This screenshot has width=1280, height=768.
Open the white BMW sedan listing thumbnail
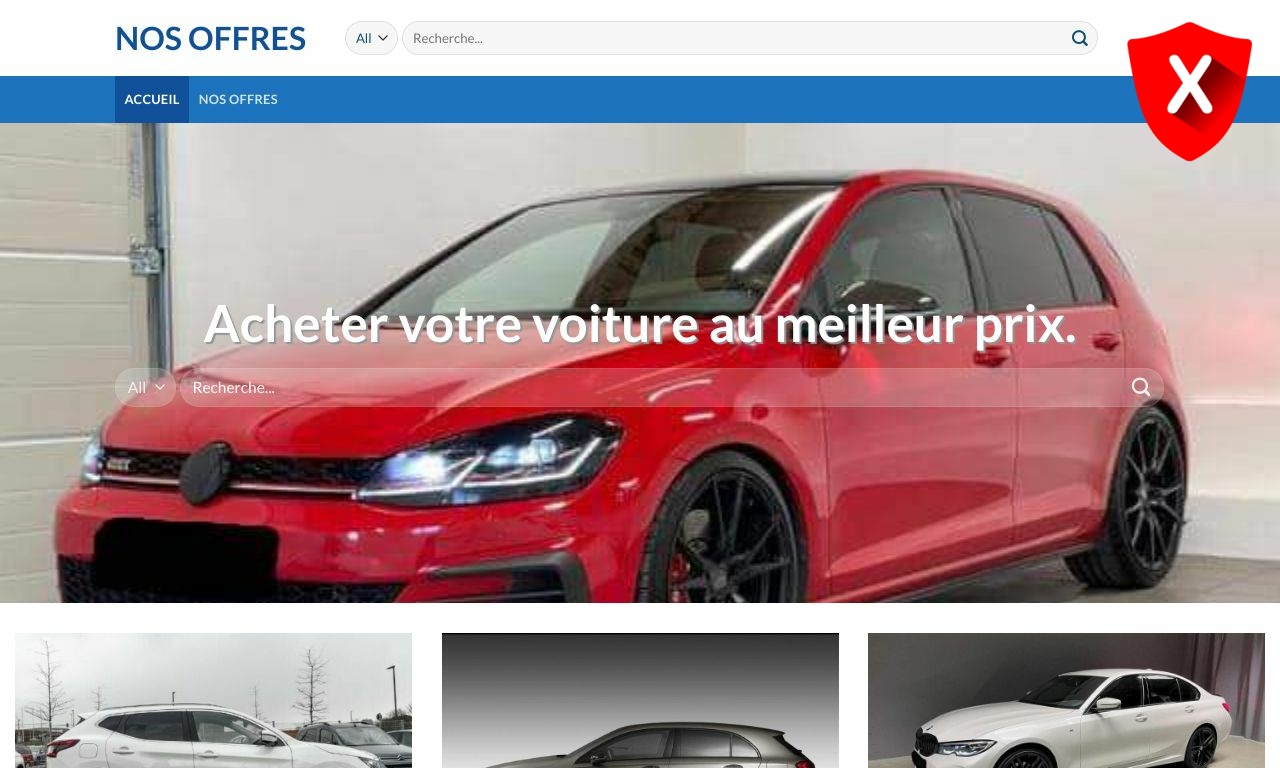[1066, 700]
